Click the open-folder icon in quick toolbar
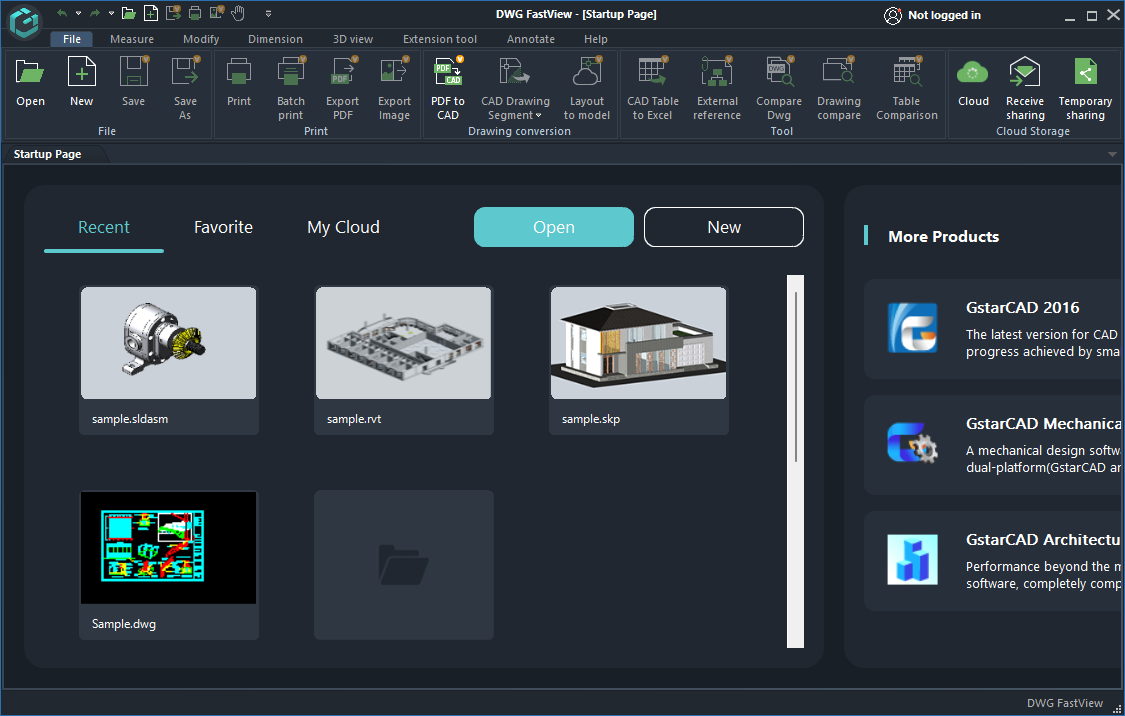1125x716 pixels. [x=128, y=13]
